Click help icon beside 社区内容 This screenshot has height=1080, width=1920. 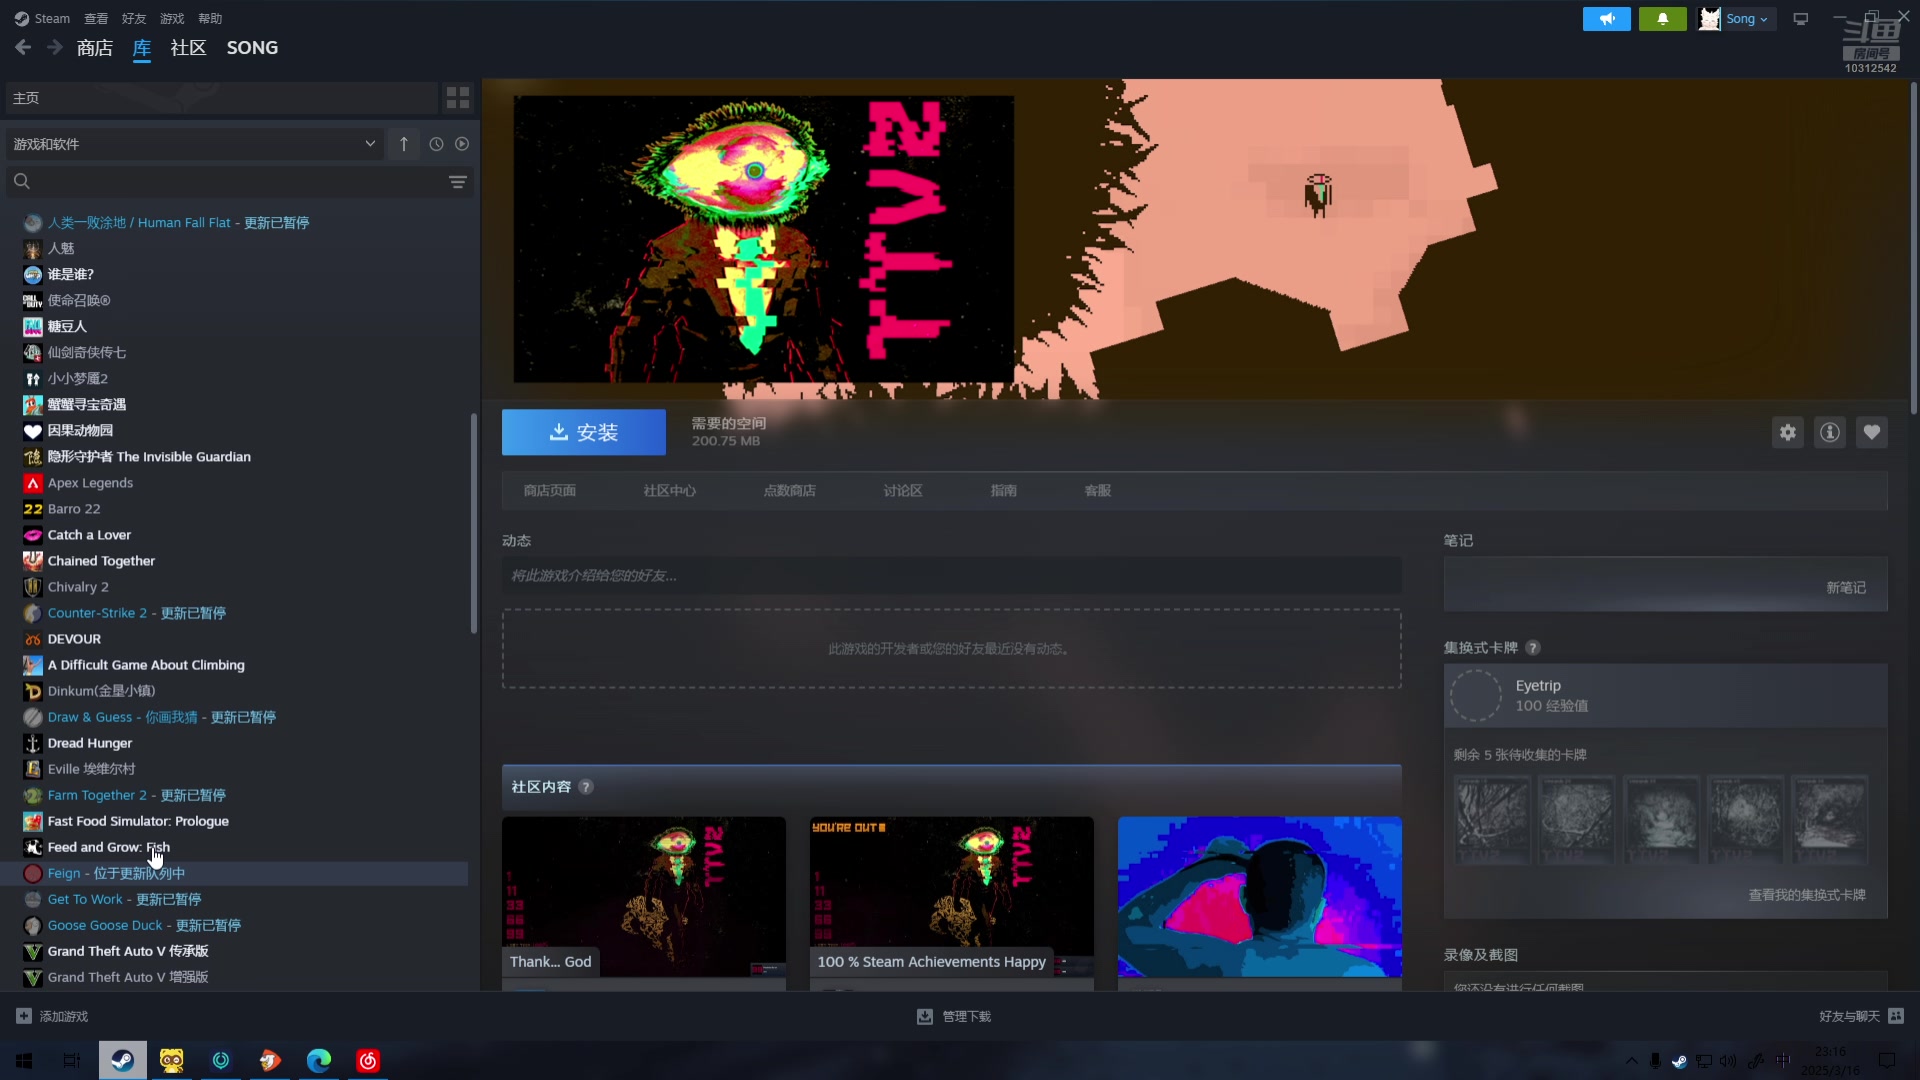tap(586, 787)
